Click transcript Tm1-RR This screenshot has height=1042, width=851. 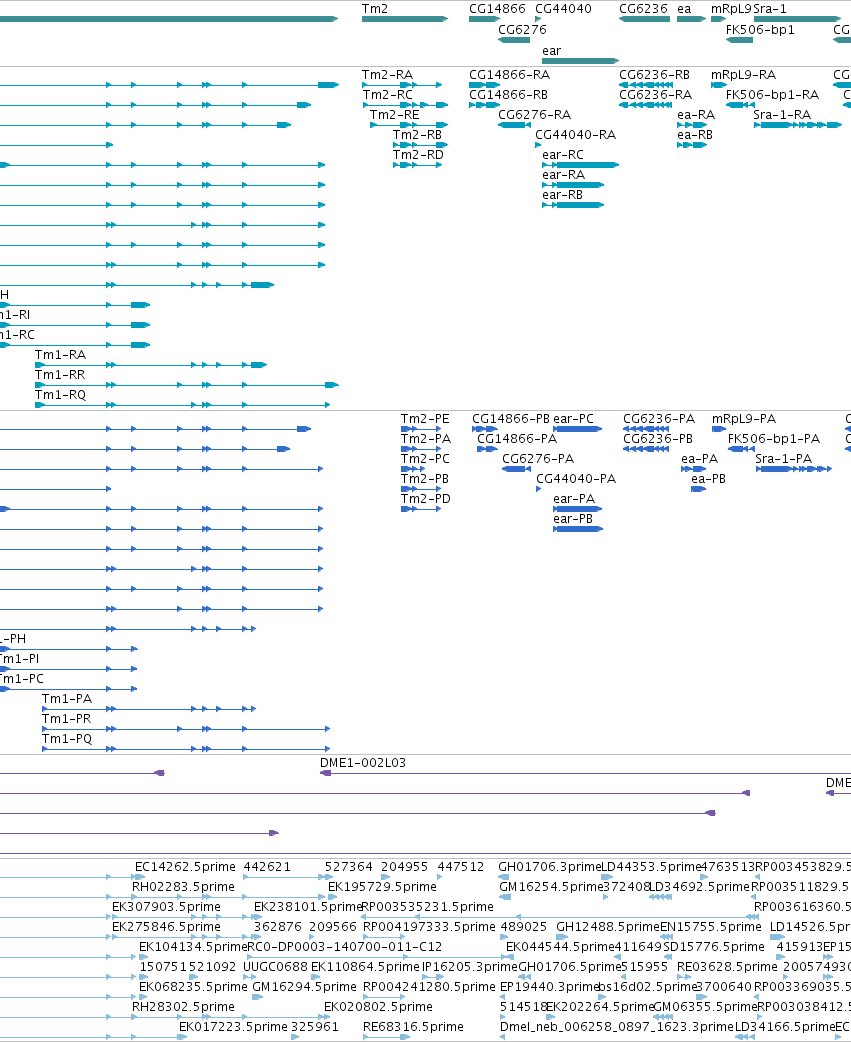coord(187,385)
